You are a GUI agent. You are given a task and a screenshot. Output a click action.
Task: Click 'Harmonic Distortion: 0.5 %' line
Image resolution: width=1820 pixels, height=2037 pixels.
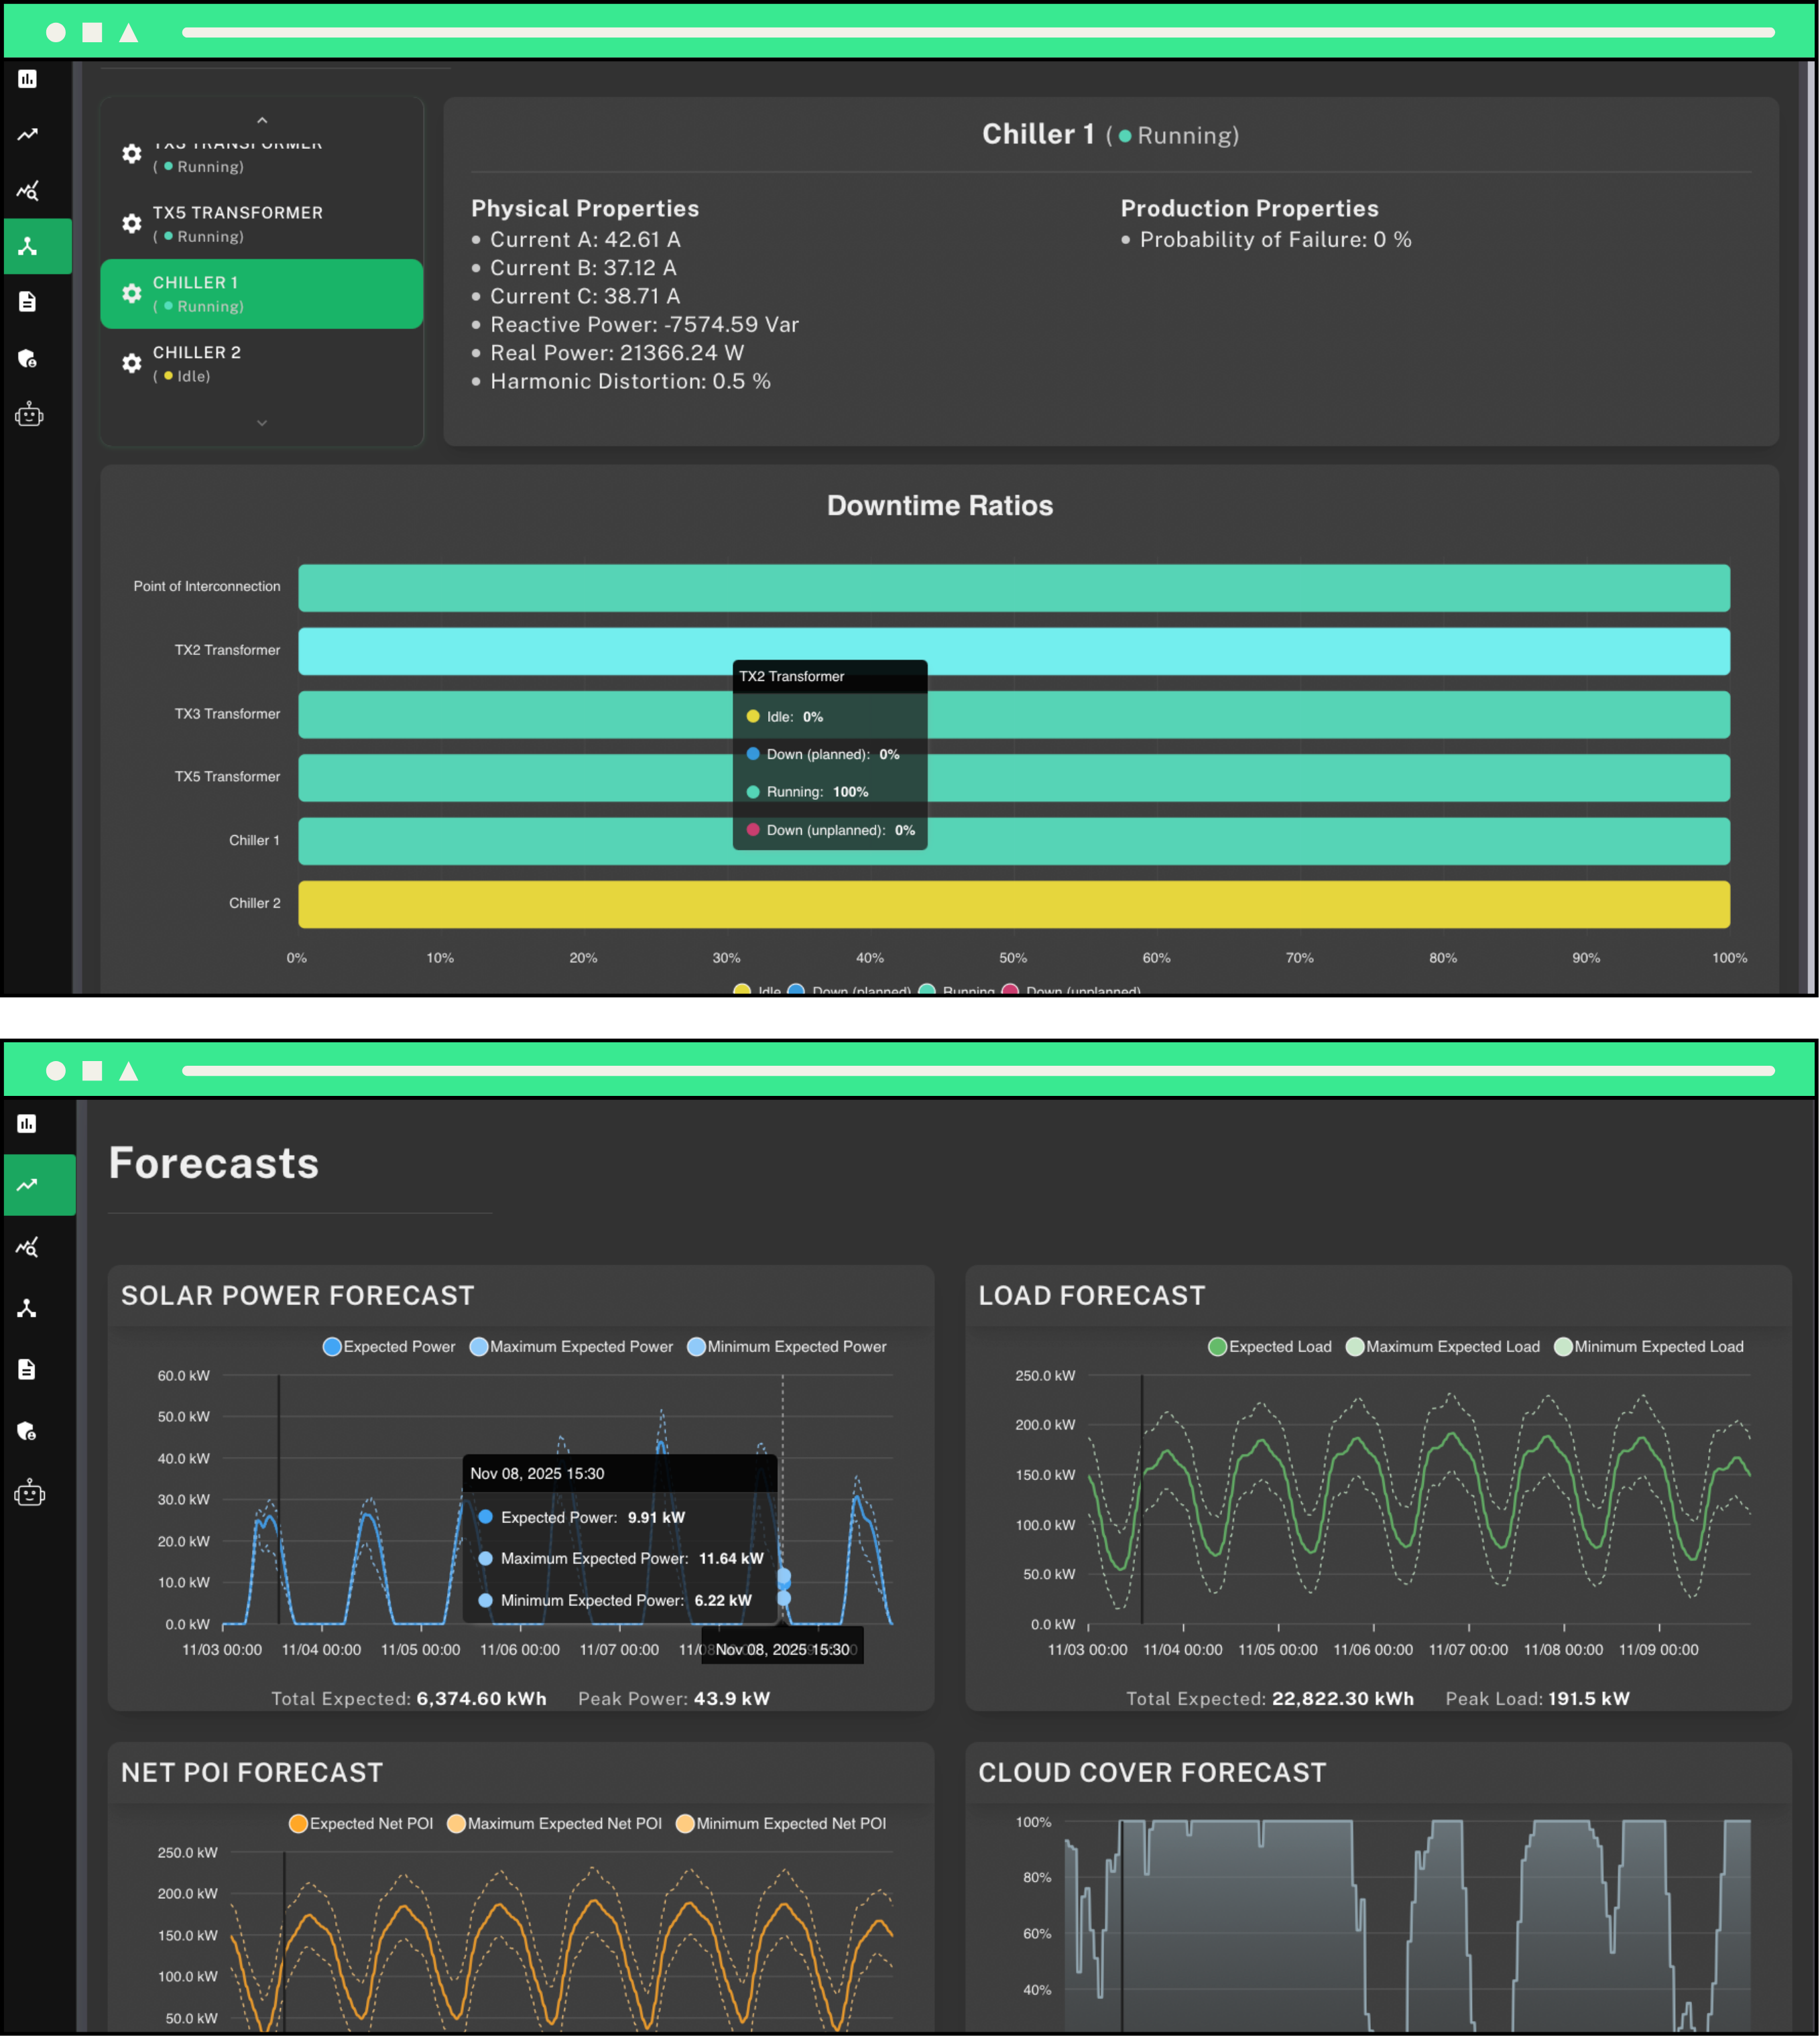click(x=630, y=382)
